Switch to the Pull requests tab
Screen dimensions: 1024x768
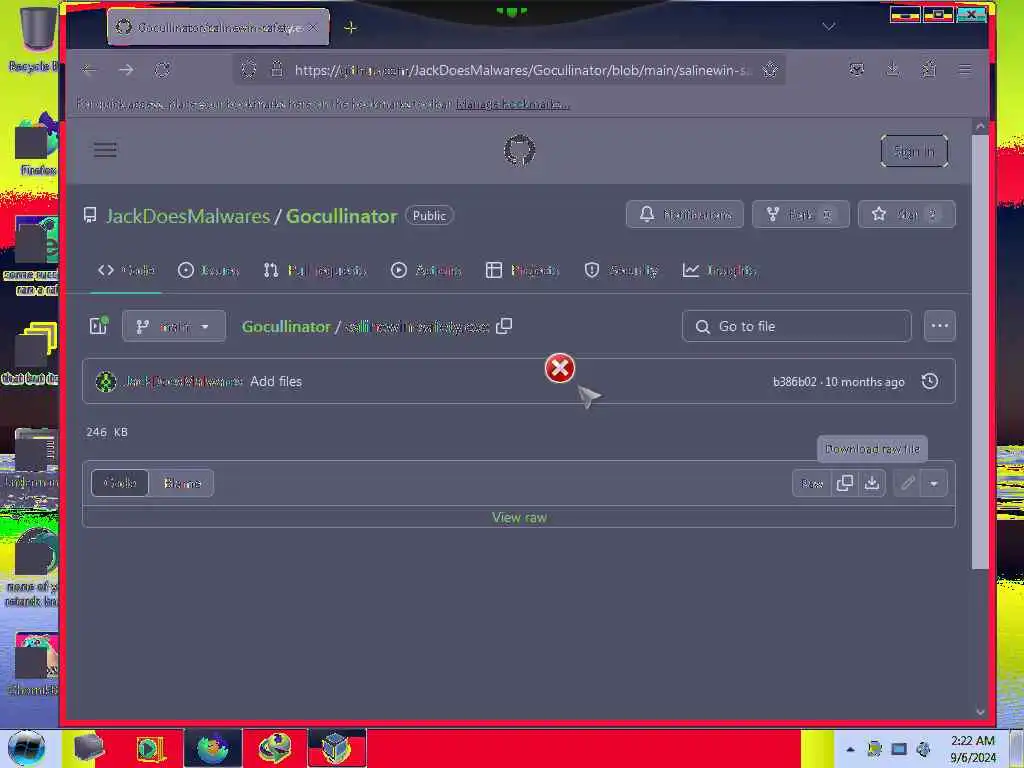[315, 270]
